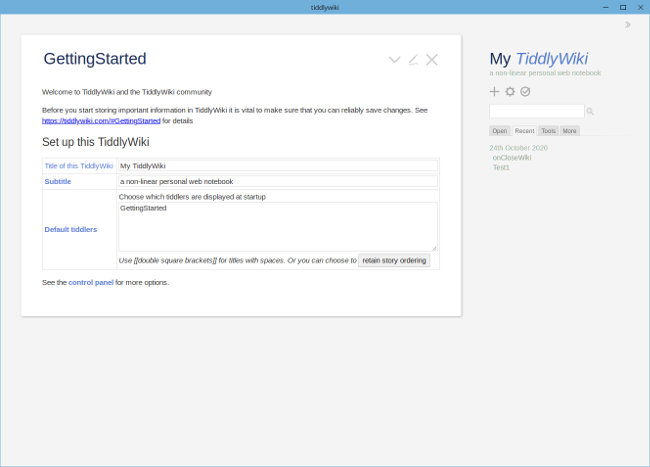Focus the My TiddlyWiki title input
650x467 pixels.
278,166
